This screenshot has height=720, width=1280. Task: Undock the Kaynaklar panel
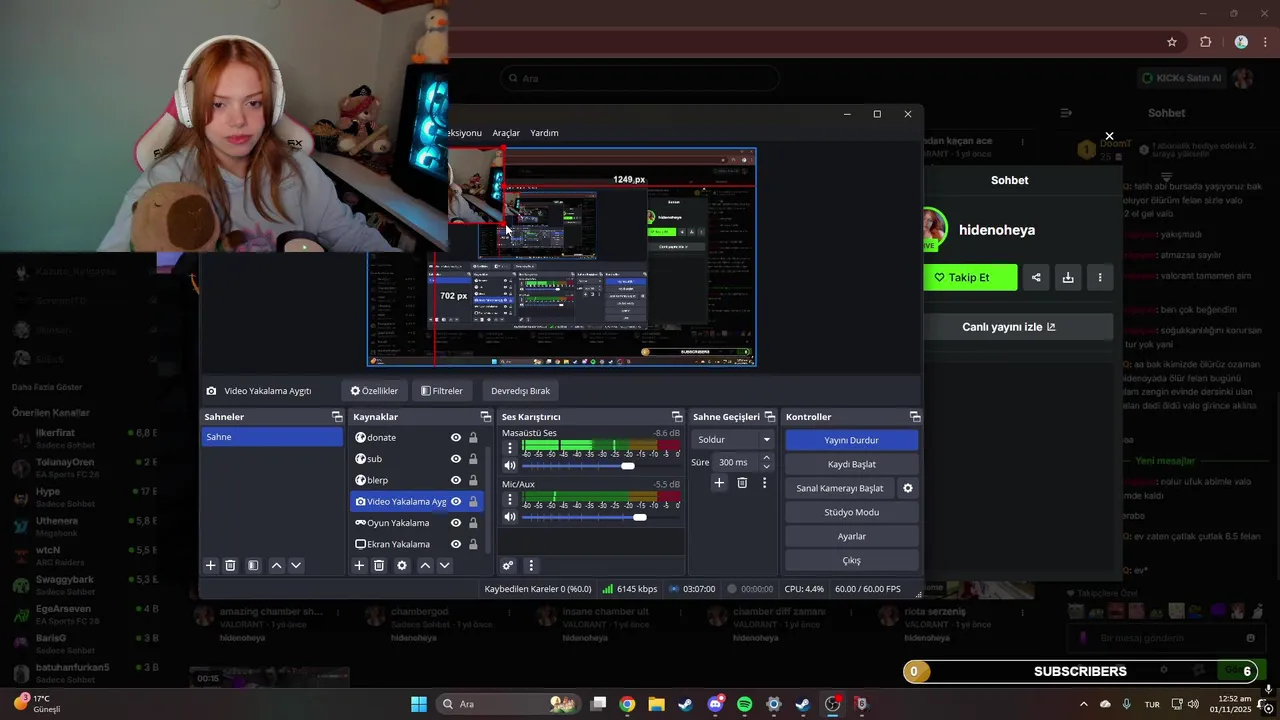coord(486,417)
